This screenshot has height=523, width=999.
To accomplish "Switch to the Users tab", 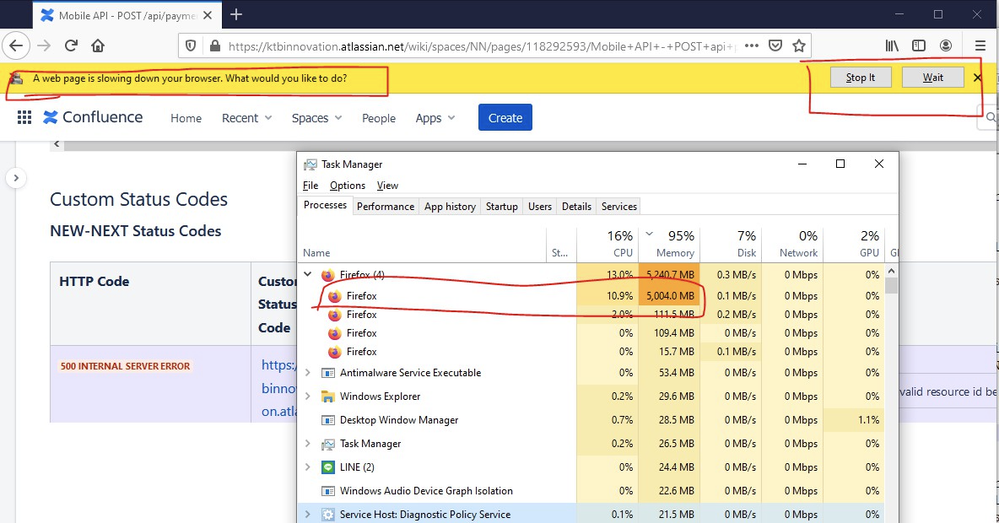I will coord(540,206).
